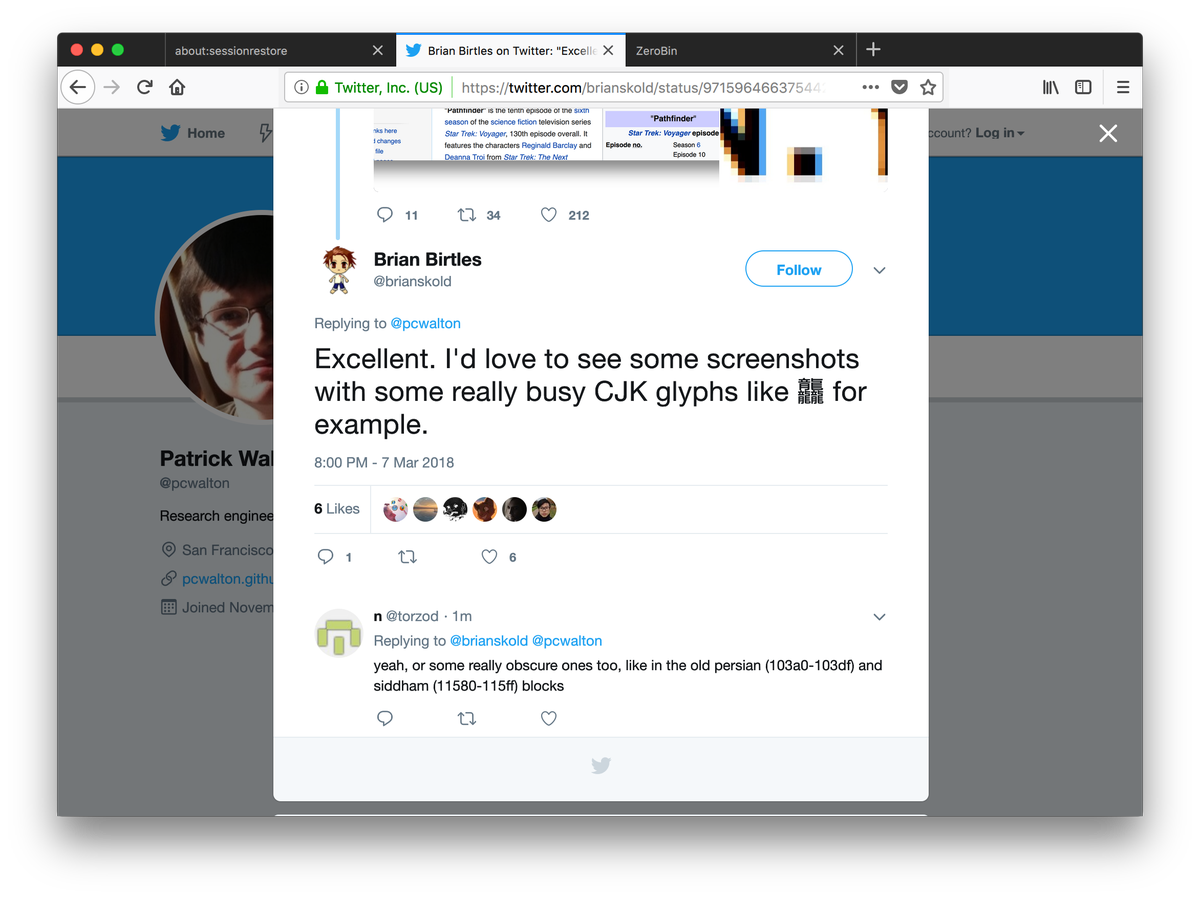The width and height of the screenshot is (1200, 898).
Task: Click the last liker avatar in Likes row
Action: (x=543, y=509)
